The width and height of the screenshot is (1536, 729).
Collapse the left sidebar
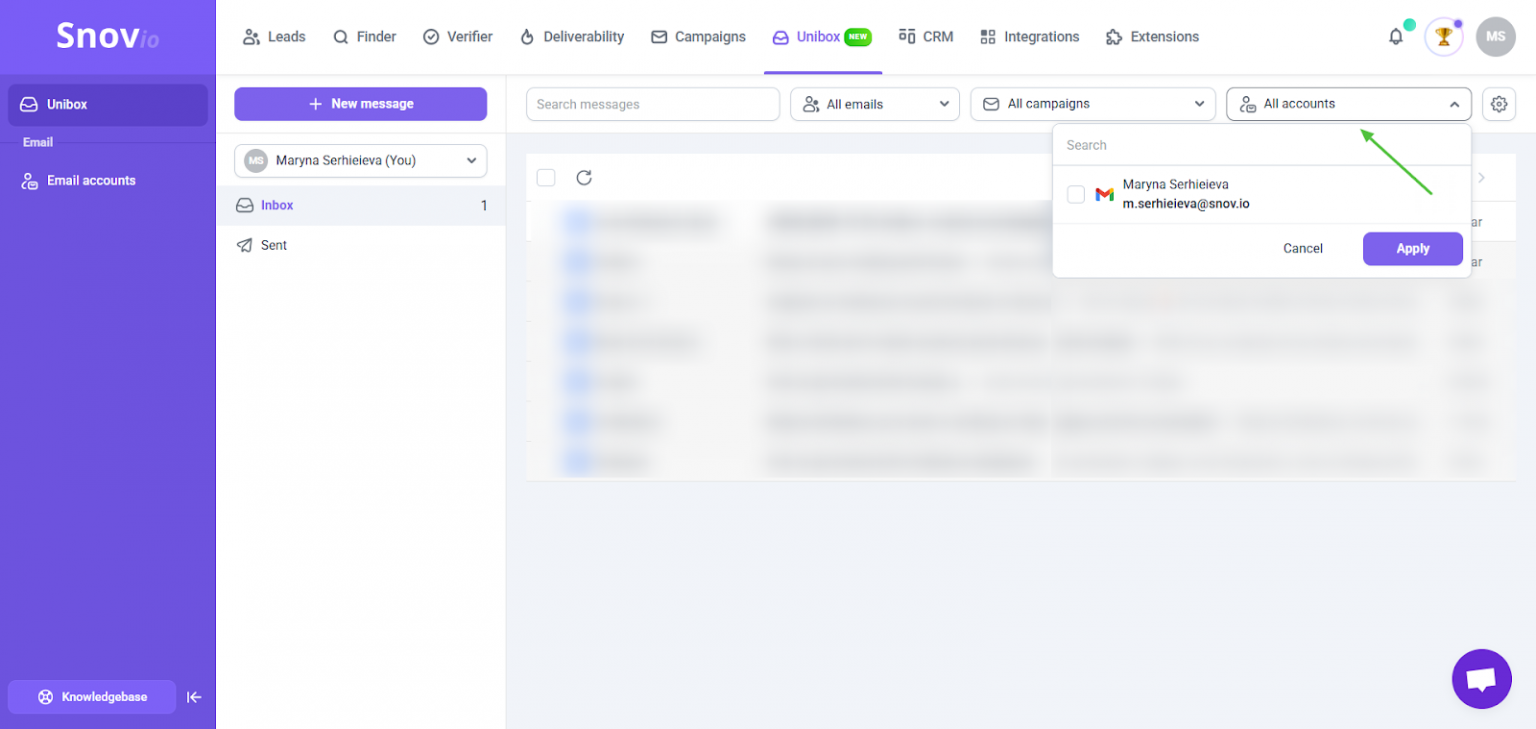coord(194,697)
